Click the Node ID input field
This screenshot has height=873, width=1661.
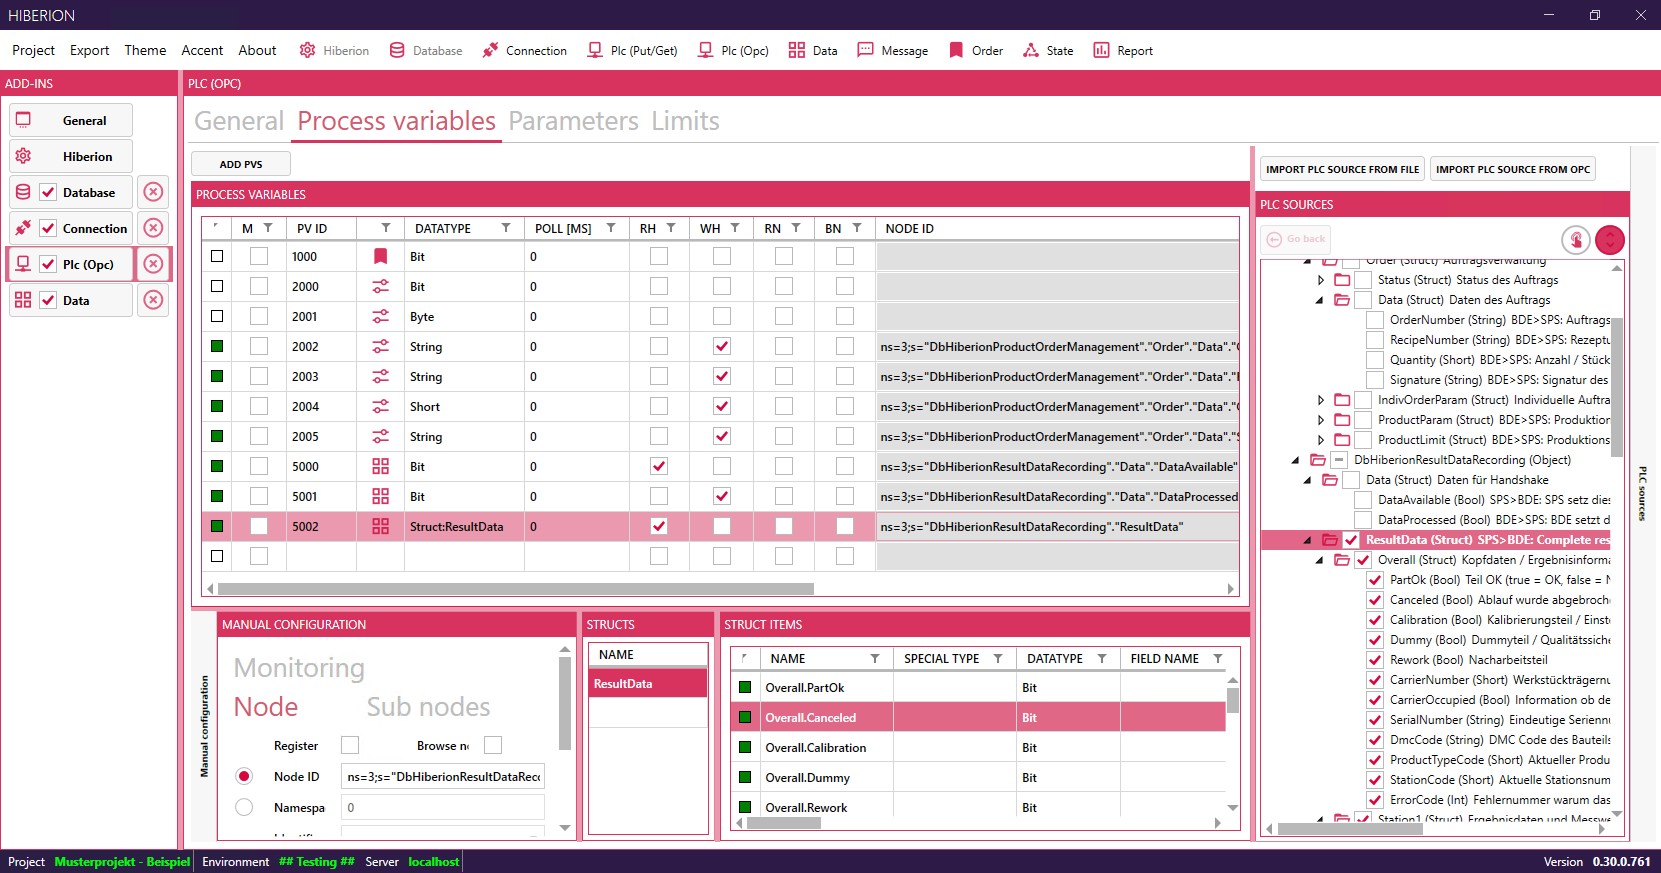click(x=443, y=776)
